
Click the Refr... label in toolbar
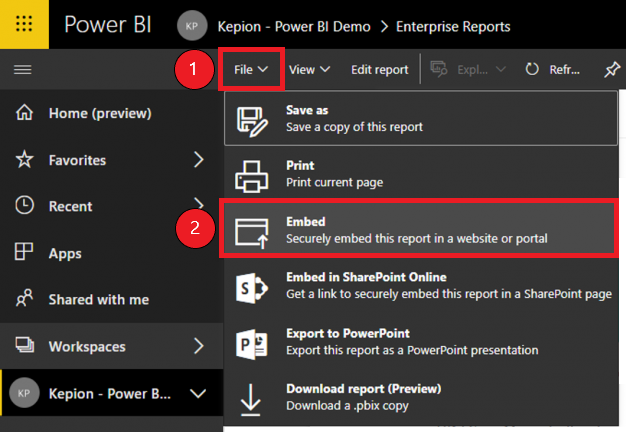pyautogui.click(x=565, y=70)
